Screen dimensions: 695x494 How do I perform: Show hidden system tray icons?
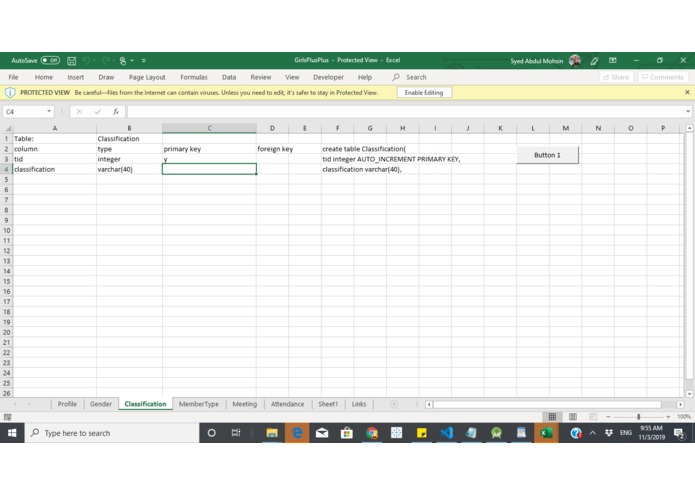coord(593,433)
